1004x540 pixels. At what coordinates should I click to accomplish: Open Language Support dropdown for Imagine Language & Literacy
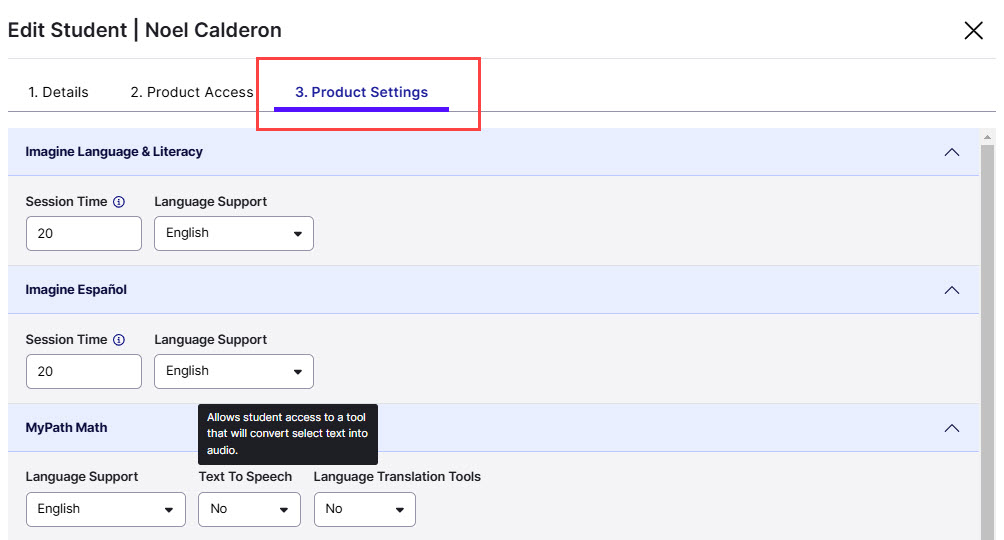(x=234, y=233)
